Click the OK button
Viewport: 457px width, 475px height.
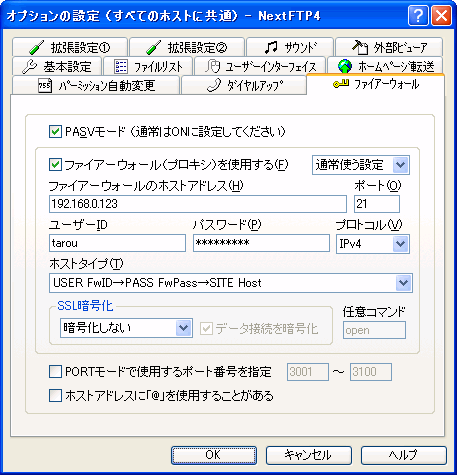click(214, 455)
